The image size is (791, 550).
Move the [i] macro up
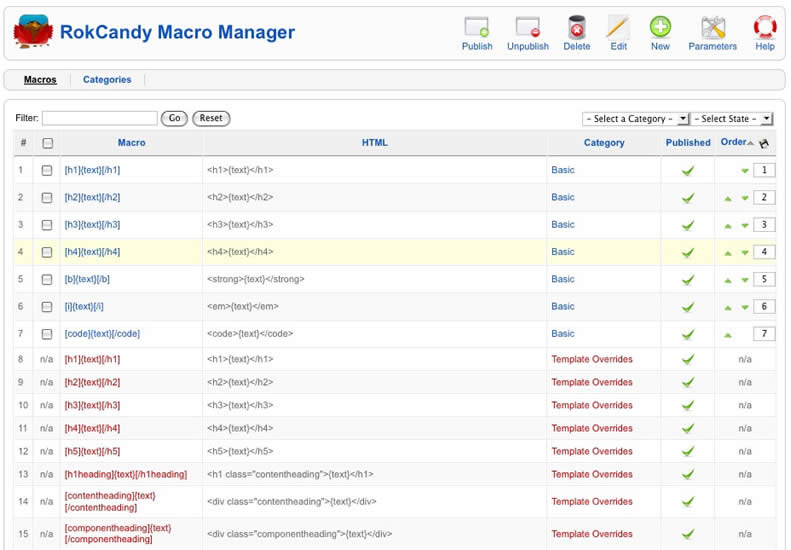(x=727, y=307)
